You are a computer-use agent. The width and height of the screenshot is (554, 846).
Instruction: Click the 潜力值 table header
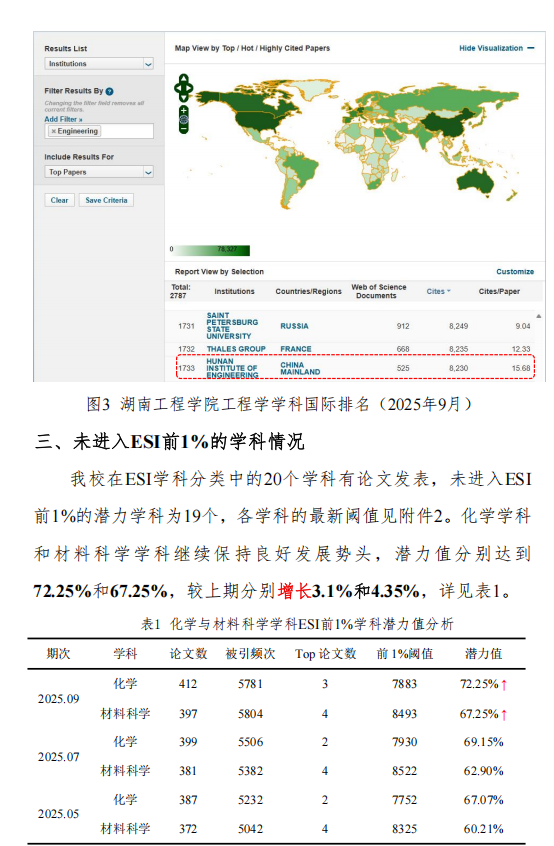pyautogui.click(x=483, y=653)
